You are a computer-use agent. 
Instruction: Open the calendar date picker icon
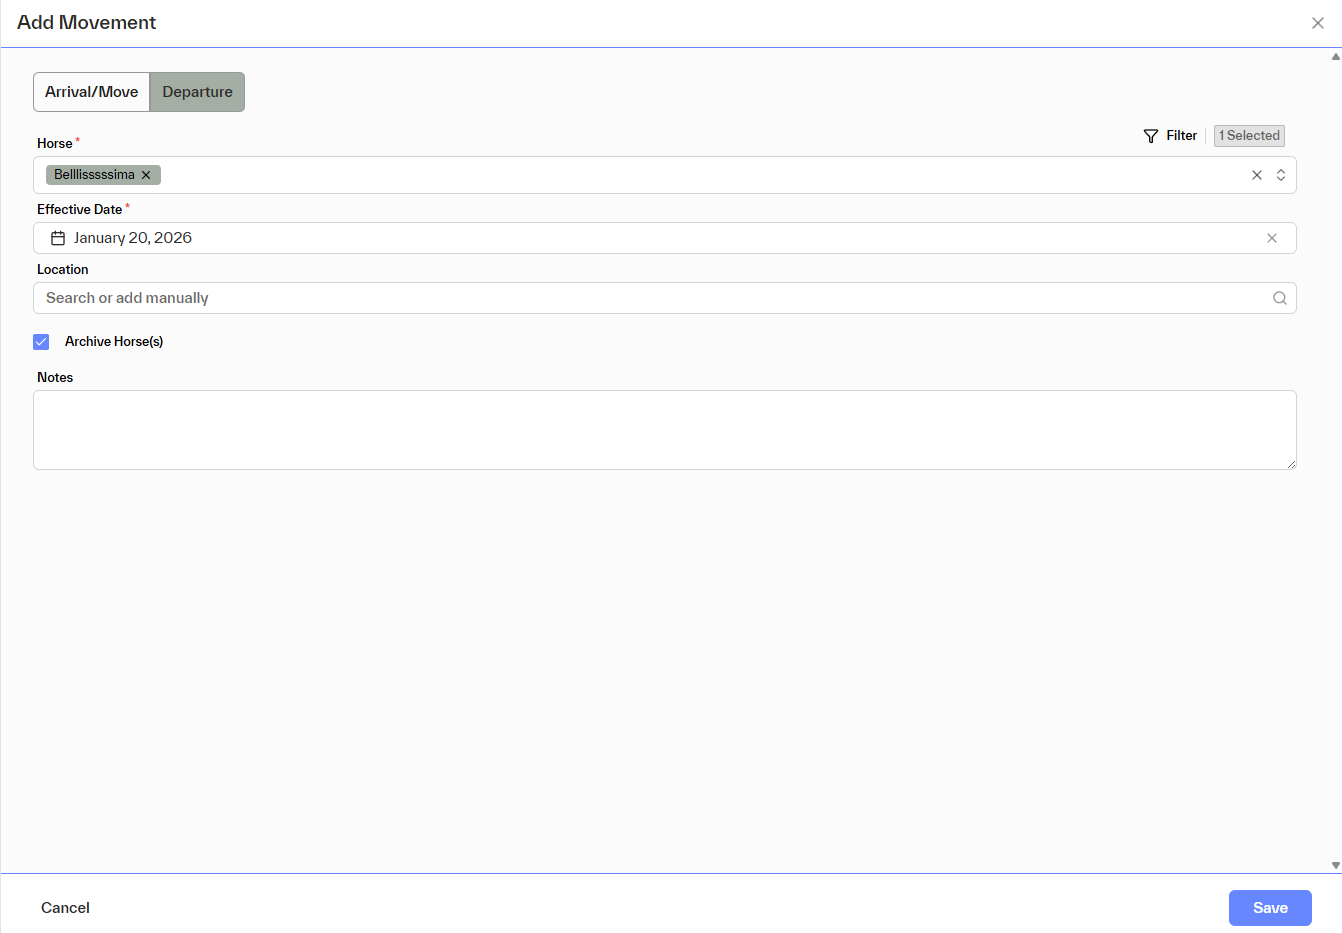click(x=58, y=238)
